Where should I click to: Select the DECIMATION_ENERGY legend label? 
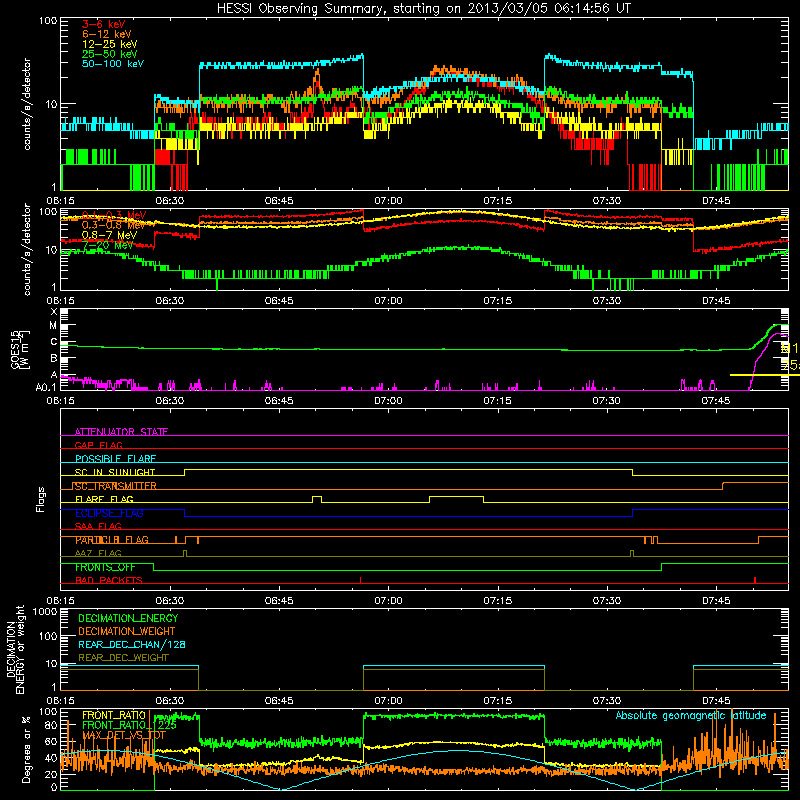pos(128,618)
